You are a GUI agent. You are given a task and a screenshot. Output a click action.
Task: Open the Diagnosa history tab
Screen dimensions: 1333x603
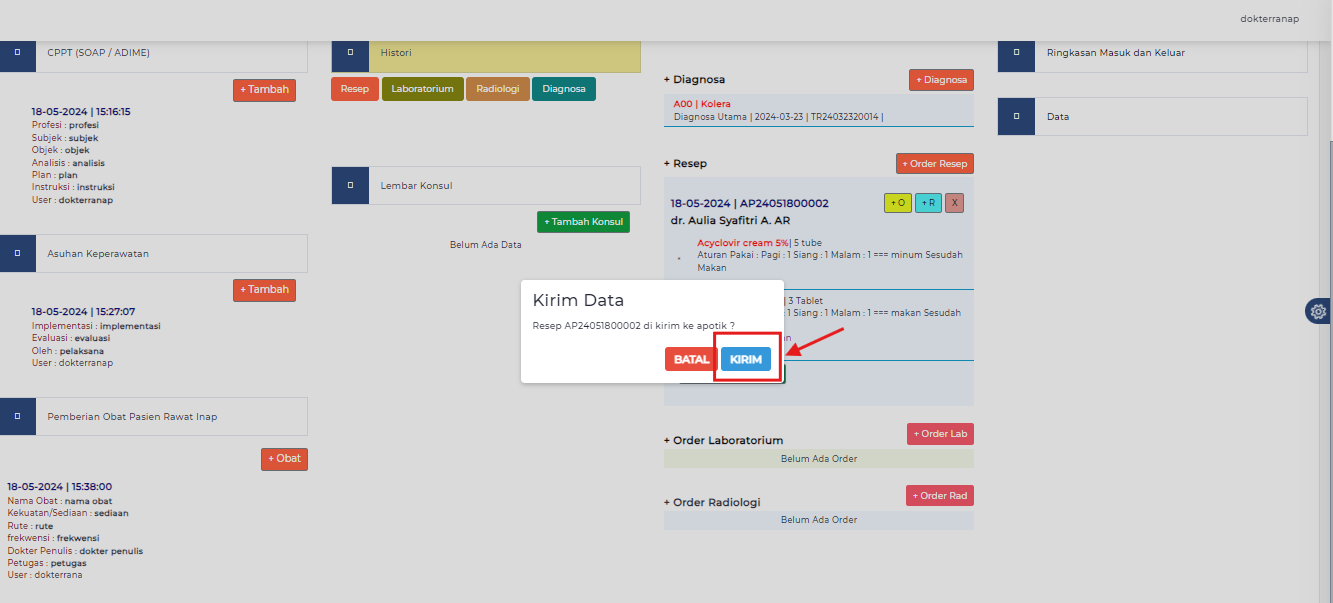(x=563, y=89)
